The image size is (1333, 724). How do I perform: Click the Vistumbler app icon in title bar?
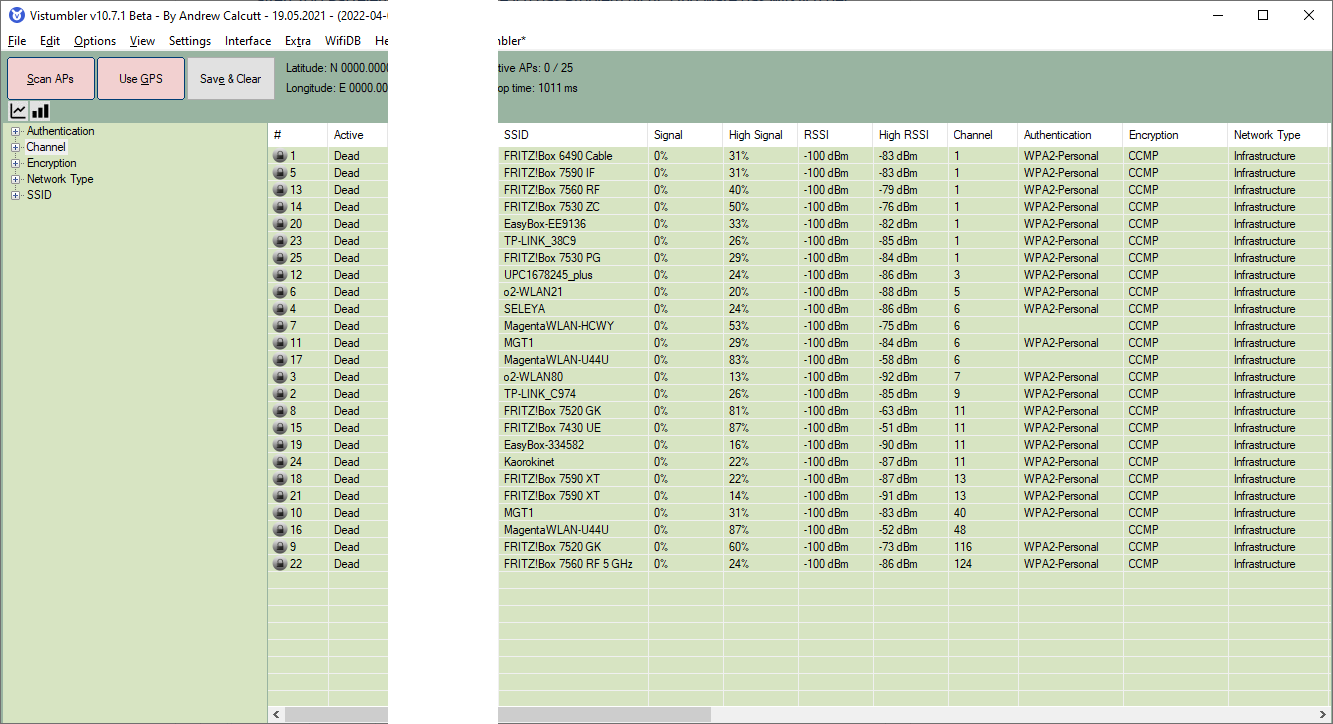(x=16, y=15)
